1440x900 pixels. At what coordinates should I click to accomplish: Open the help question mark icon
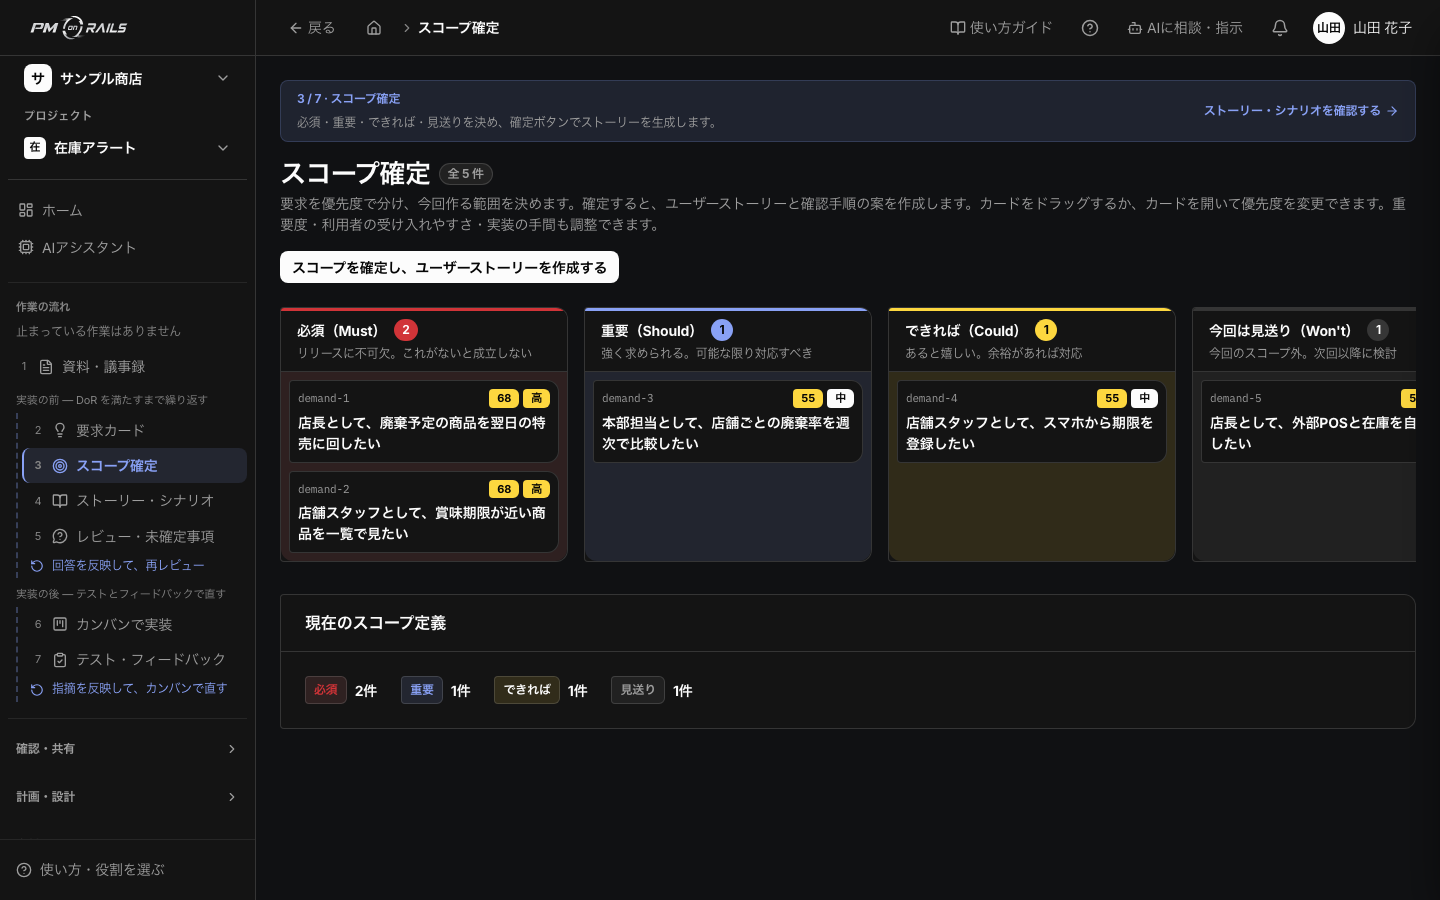(x=1090, y=28)
